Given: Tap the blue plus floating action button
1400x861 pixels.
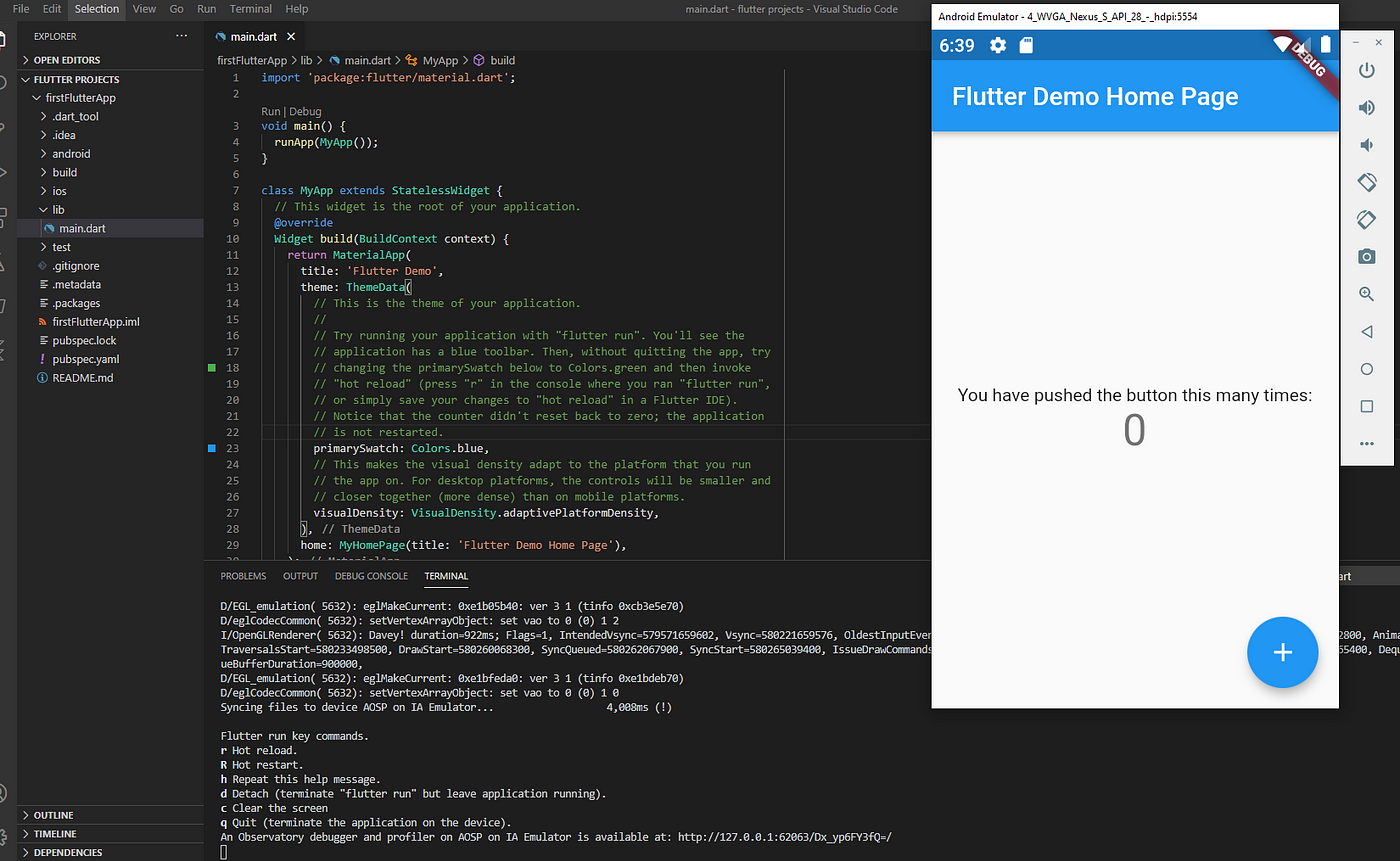Looking at the screenshot, I should tap(1282, 652).
